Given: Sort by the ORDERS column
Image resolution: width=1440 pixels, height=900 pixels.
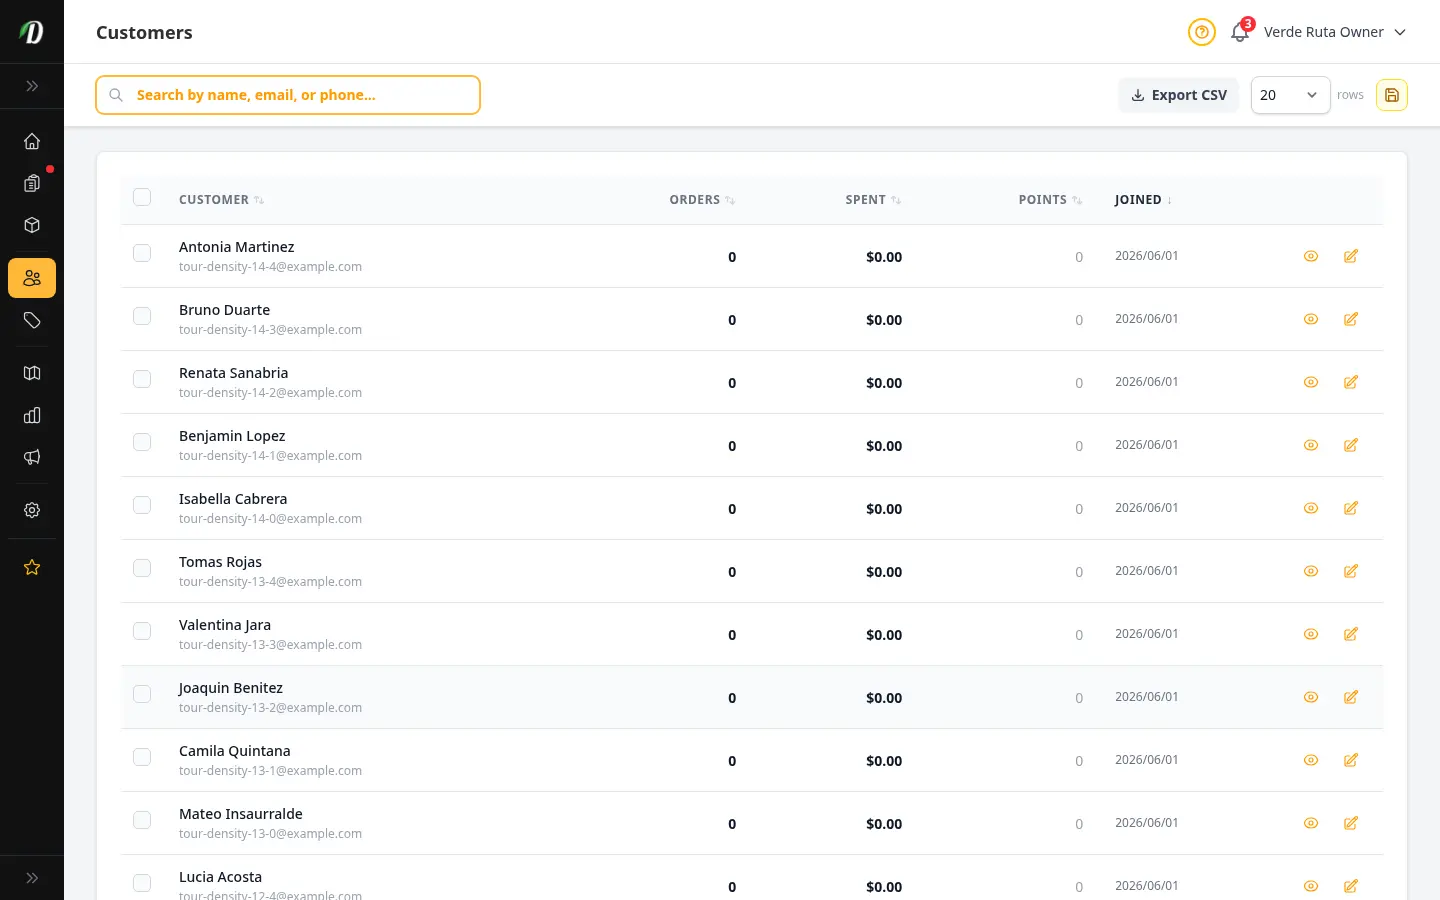Looking at the screenshot, I should coord(702,200).
